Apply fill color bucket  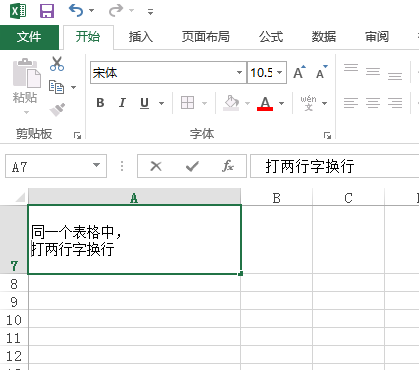click(x=231, y=103)
